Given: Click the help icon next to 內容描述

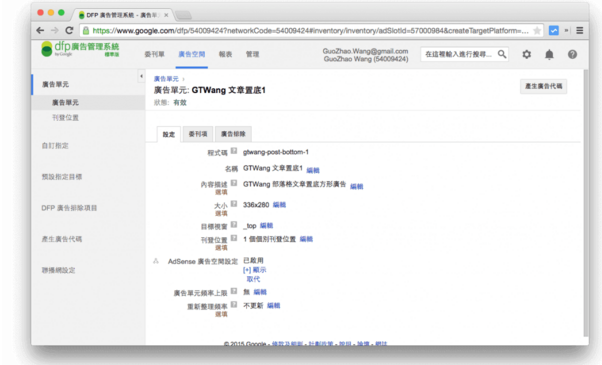Looking at the screenshot, I should [233, 183].
